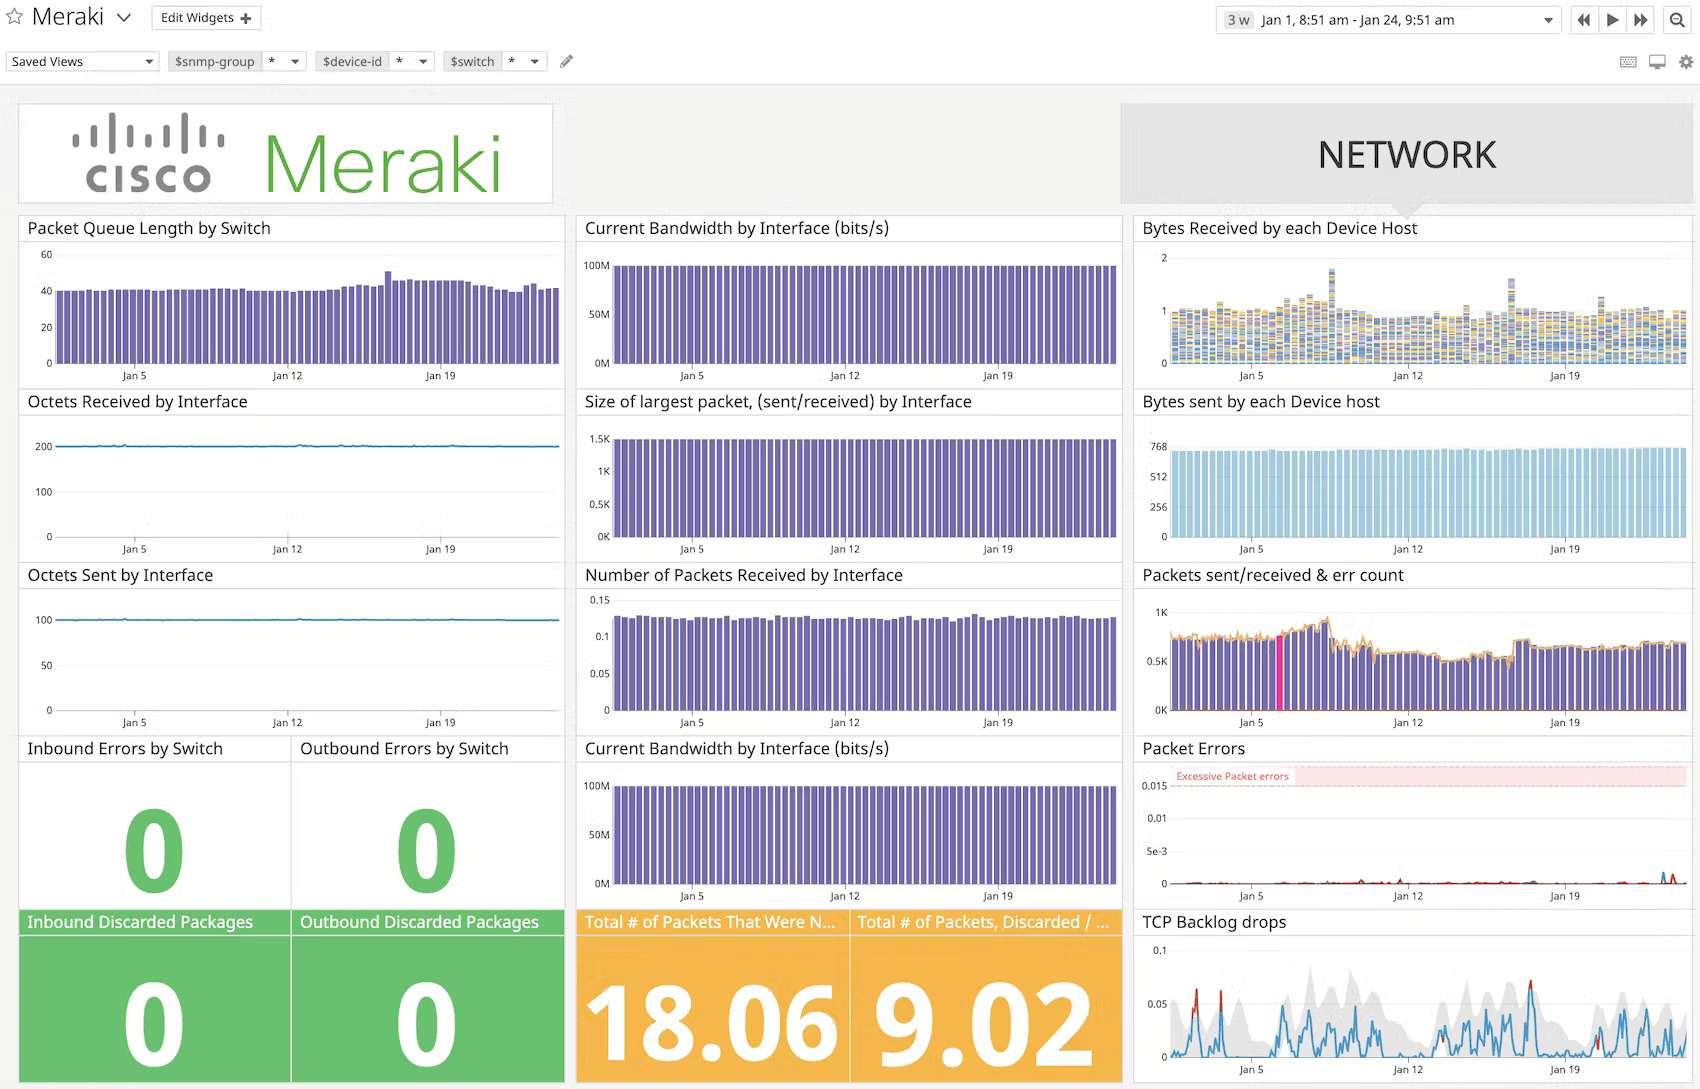Jump back with the rewind double-arrow icon

tap(1584, 19)
